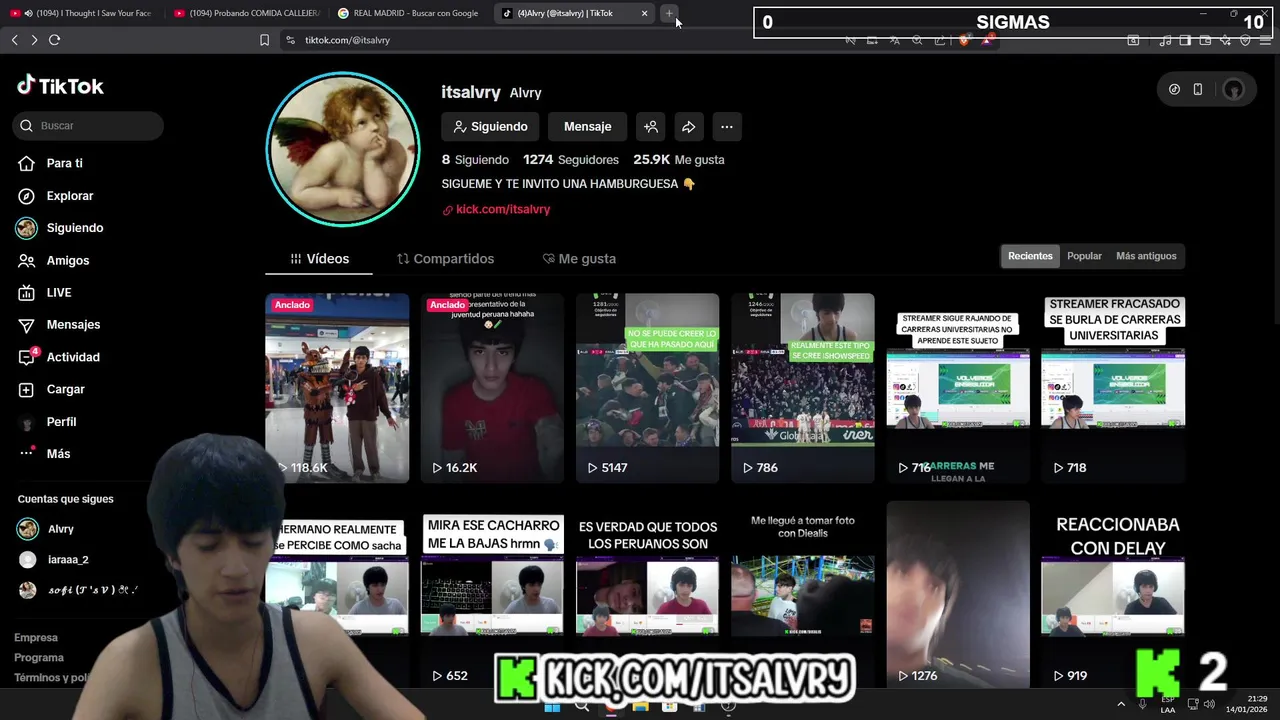
Task: Click the Mensaje button
Action: click(x=587, y=127)
